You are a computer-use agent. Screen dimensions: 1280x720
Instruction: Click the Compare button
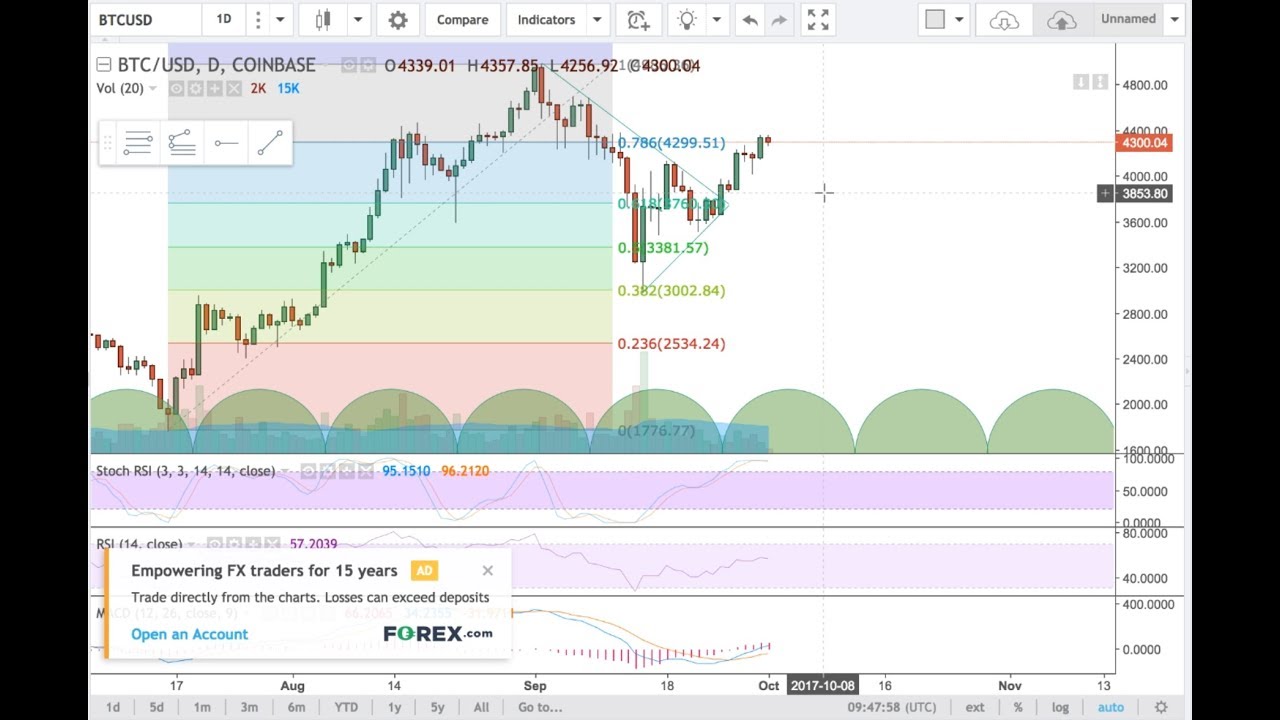(x=462, y=20)
